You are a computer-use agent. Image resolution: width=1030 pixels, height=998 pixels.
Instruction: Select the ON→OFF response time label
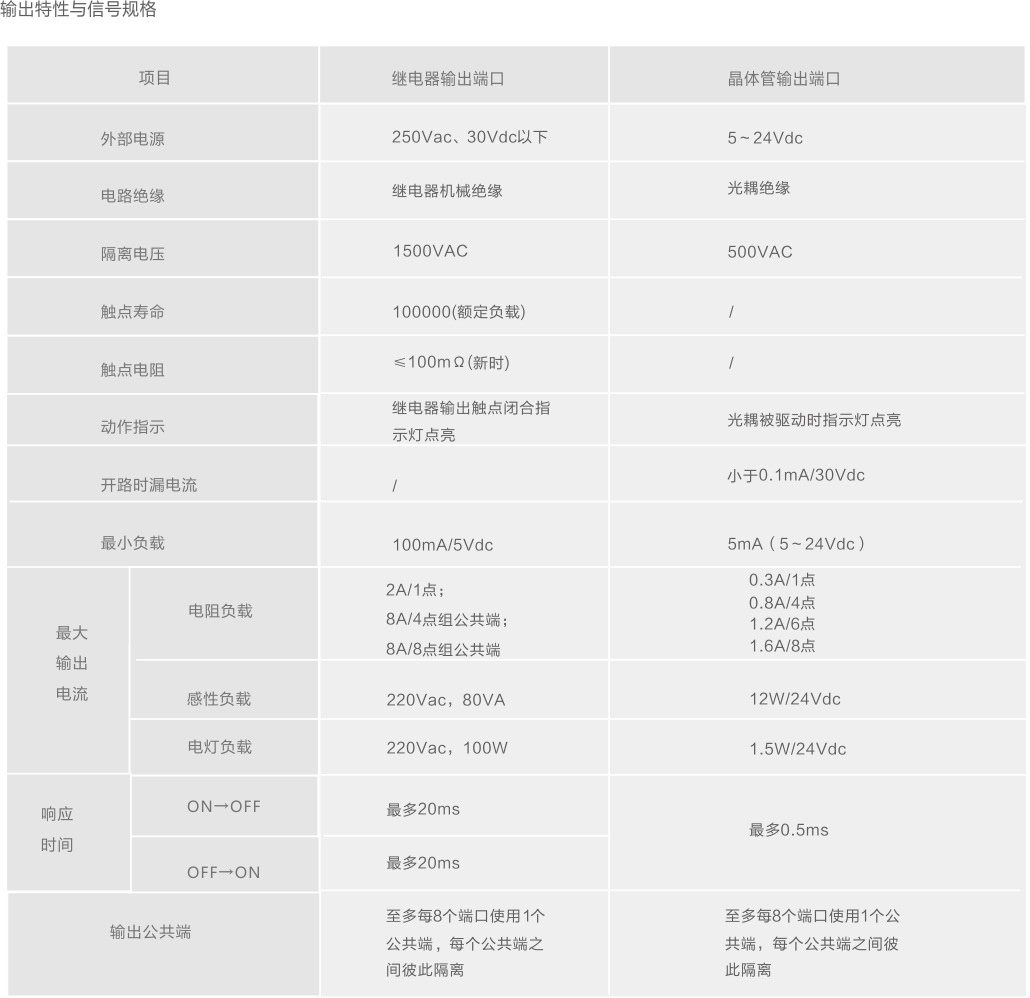click(223, 806)
